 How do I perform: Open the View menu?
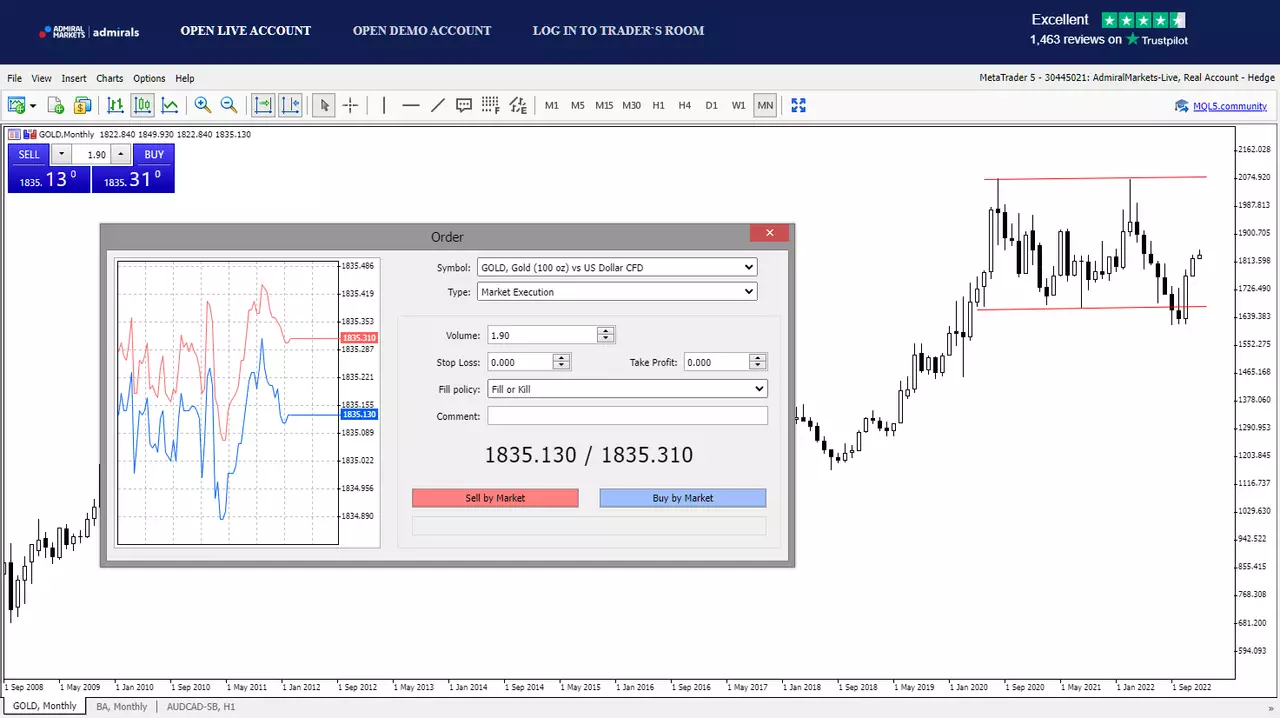point(41,78)
